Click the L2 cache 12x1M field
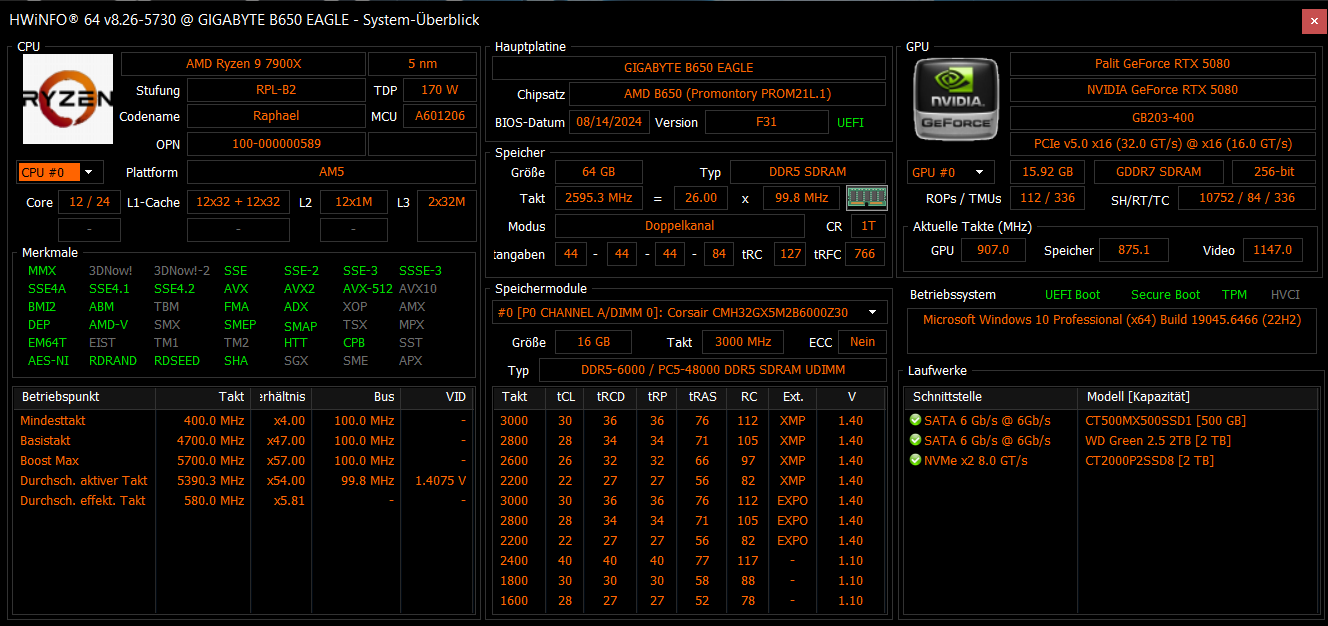 (x=354, y=202)
